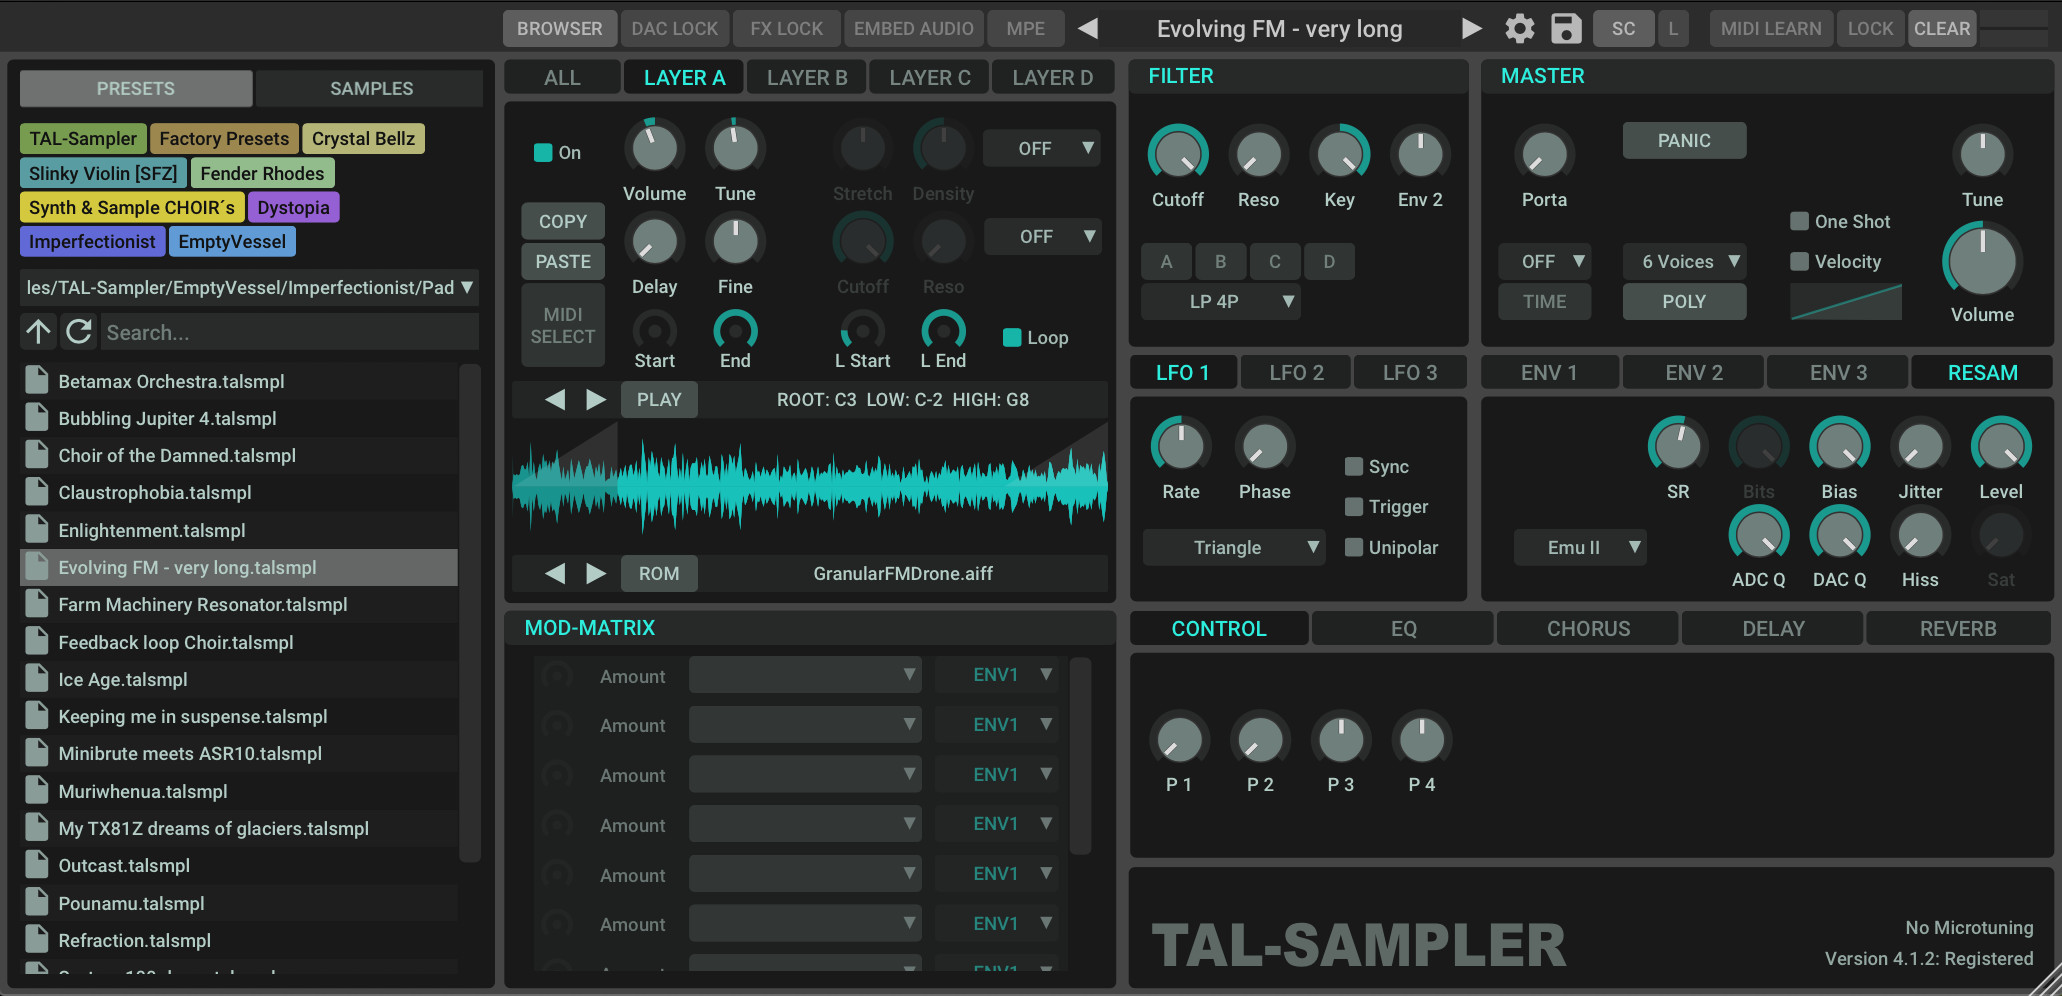This screenshot has height=996, width=2062.
Task: Open the Triangle LFO waveform dropdown
Action: click(1234, 547)
